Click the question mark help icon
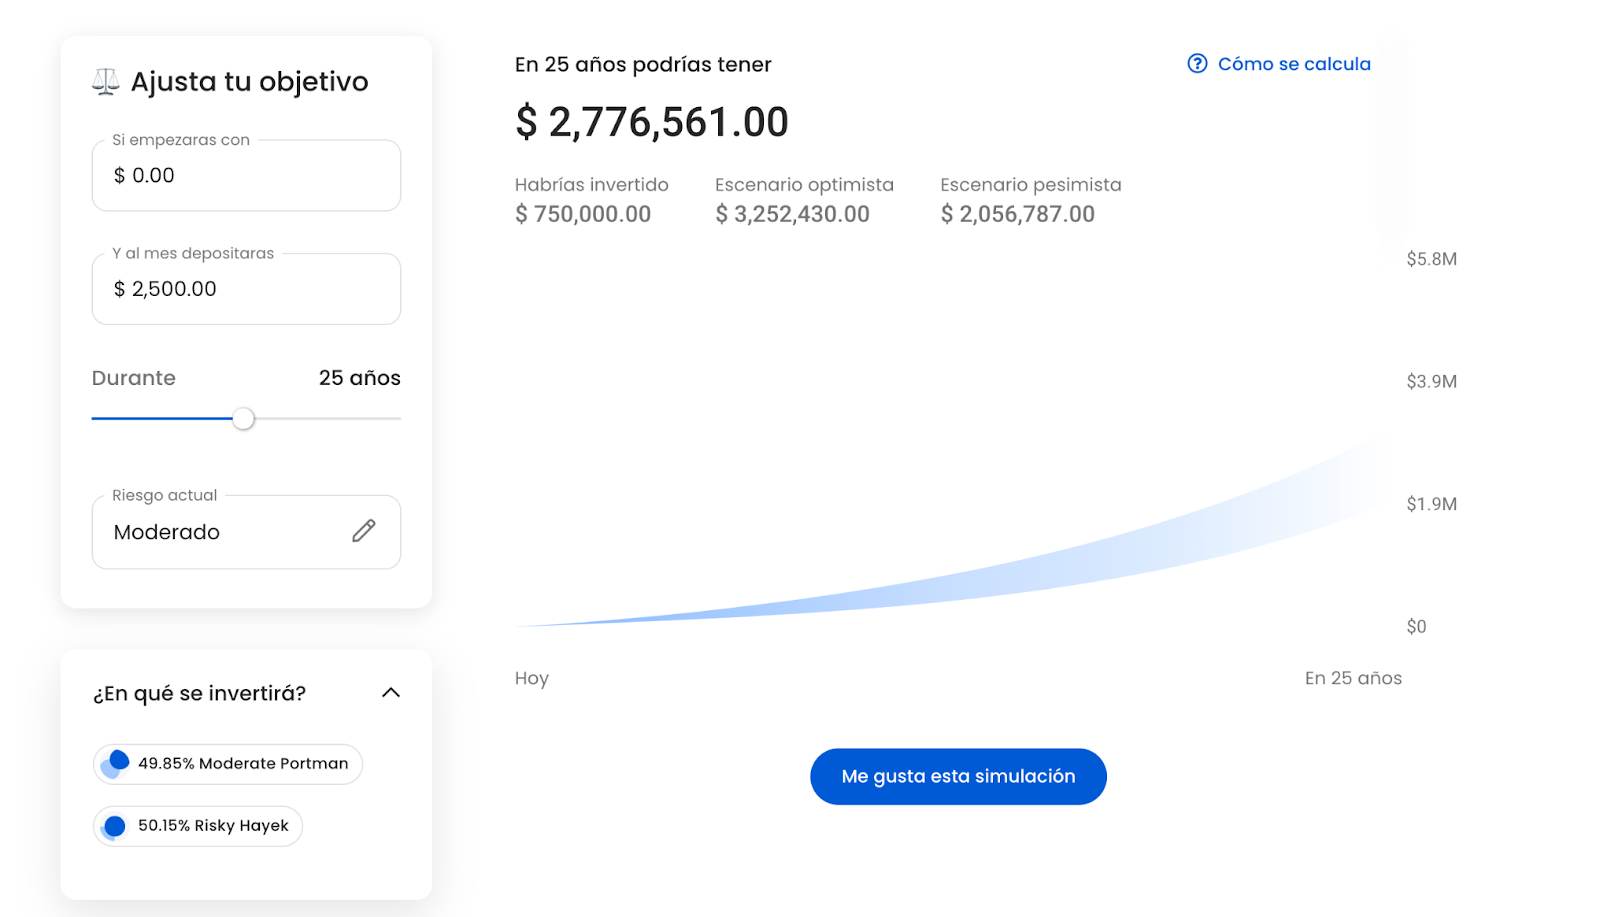 coord(1197,64)
